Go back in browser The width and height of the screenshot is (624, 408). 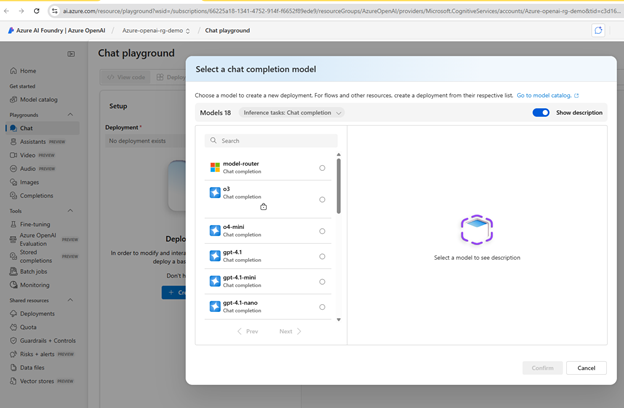tap(7, 11)
